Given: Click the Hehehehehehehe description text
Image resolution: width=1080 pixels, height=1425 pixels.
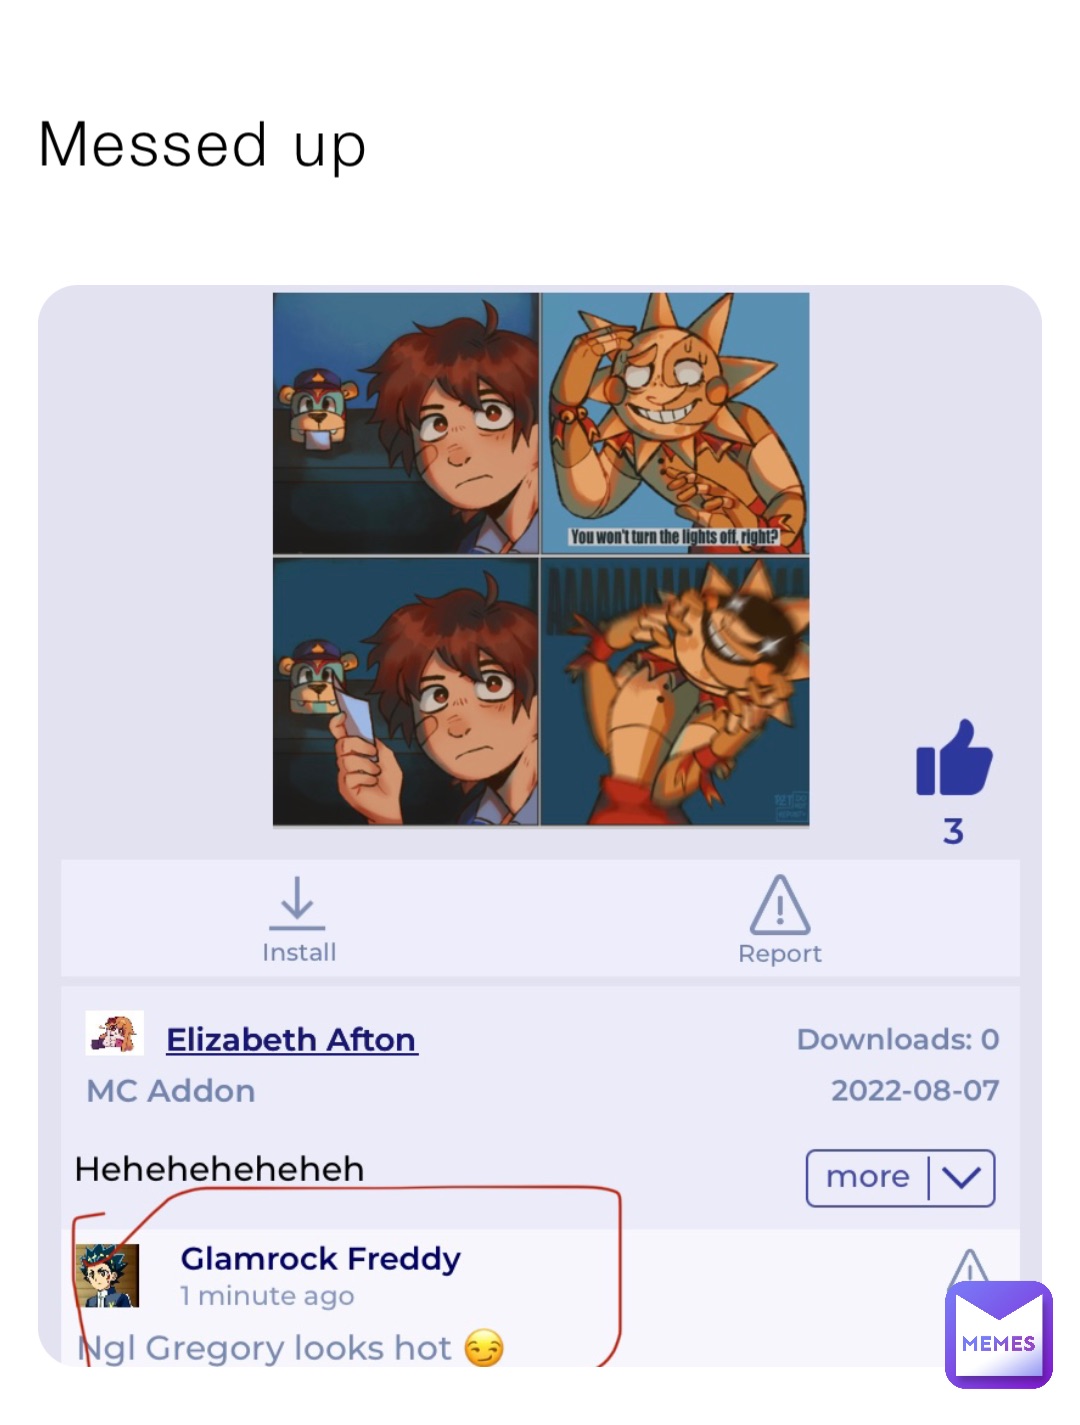Looking at the screenshot, I should pyautogui.click(x=219, y=1168).
